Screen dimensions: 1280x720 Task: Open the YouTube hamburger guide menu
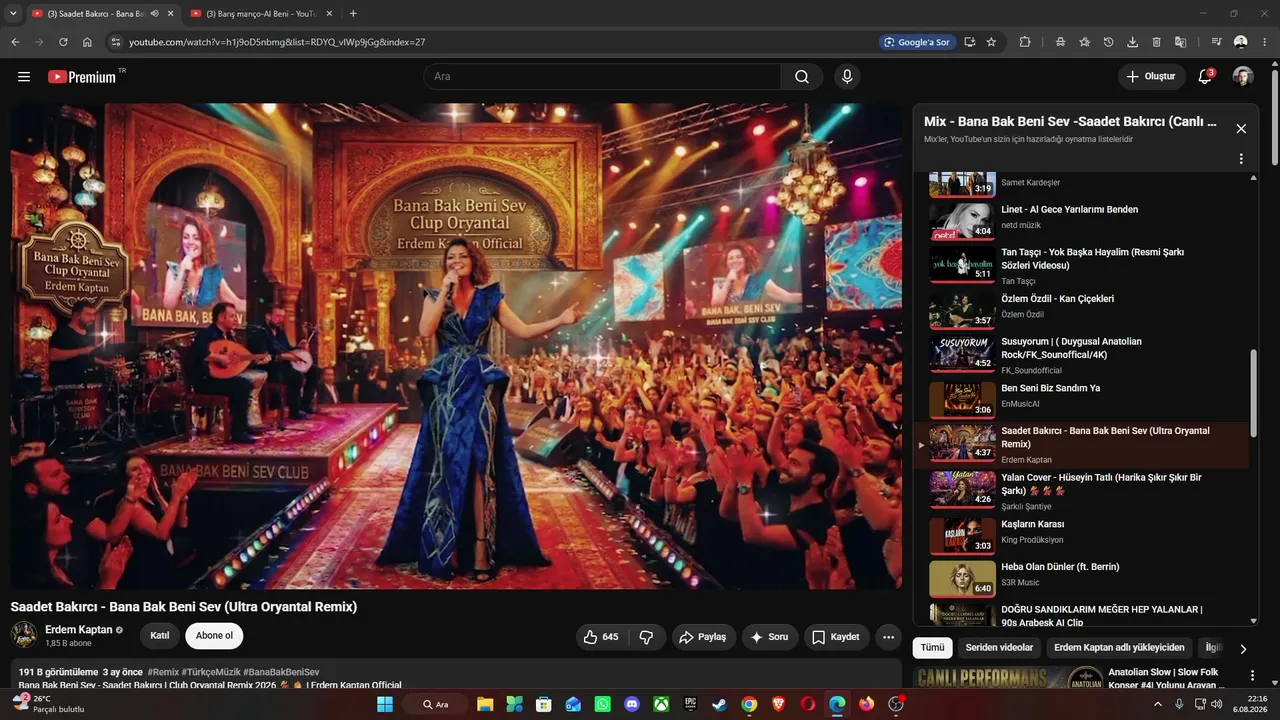click(24, 77)
